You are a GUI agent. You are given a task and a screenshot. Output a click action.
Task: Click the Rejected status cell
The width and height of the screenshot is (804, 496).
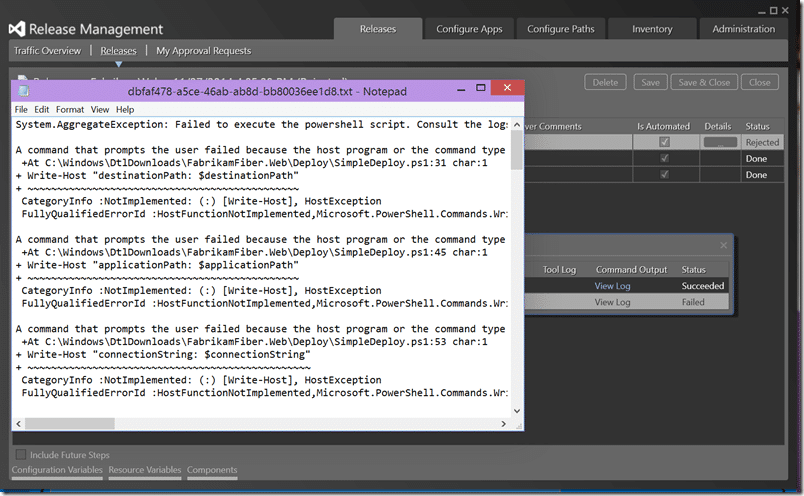tap(762, 143)
